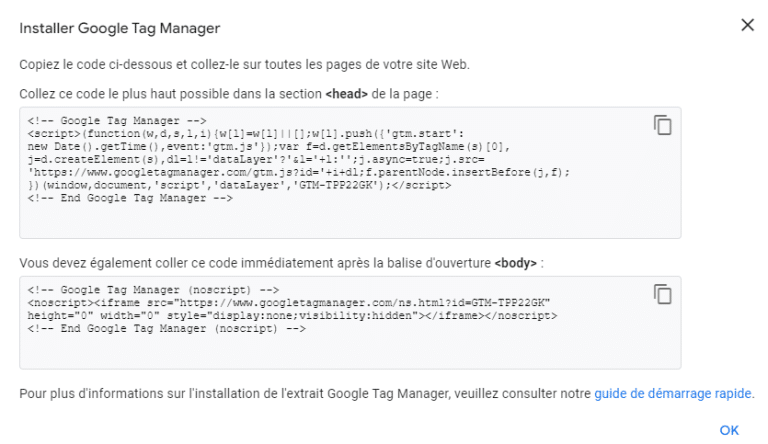Click the 'new Date().getTime()' code line
The image size is (768, 444).
[x=269, y=147]
